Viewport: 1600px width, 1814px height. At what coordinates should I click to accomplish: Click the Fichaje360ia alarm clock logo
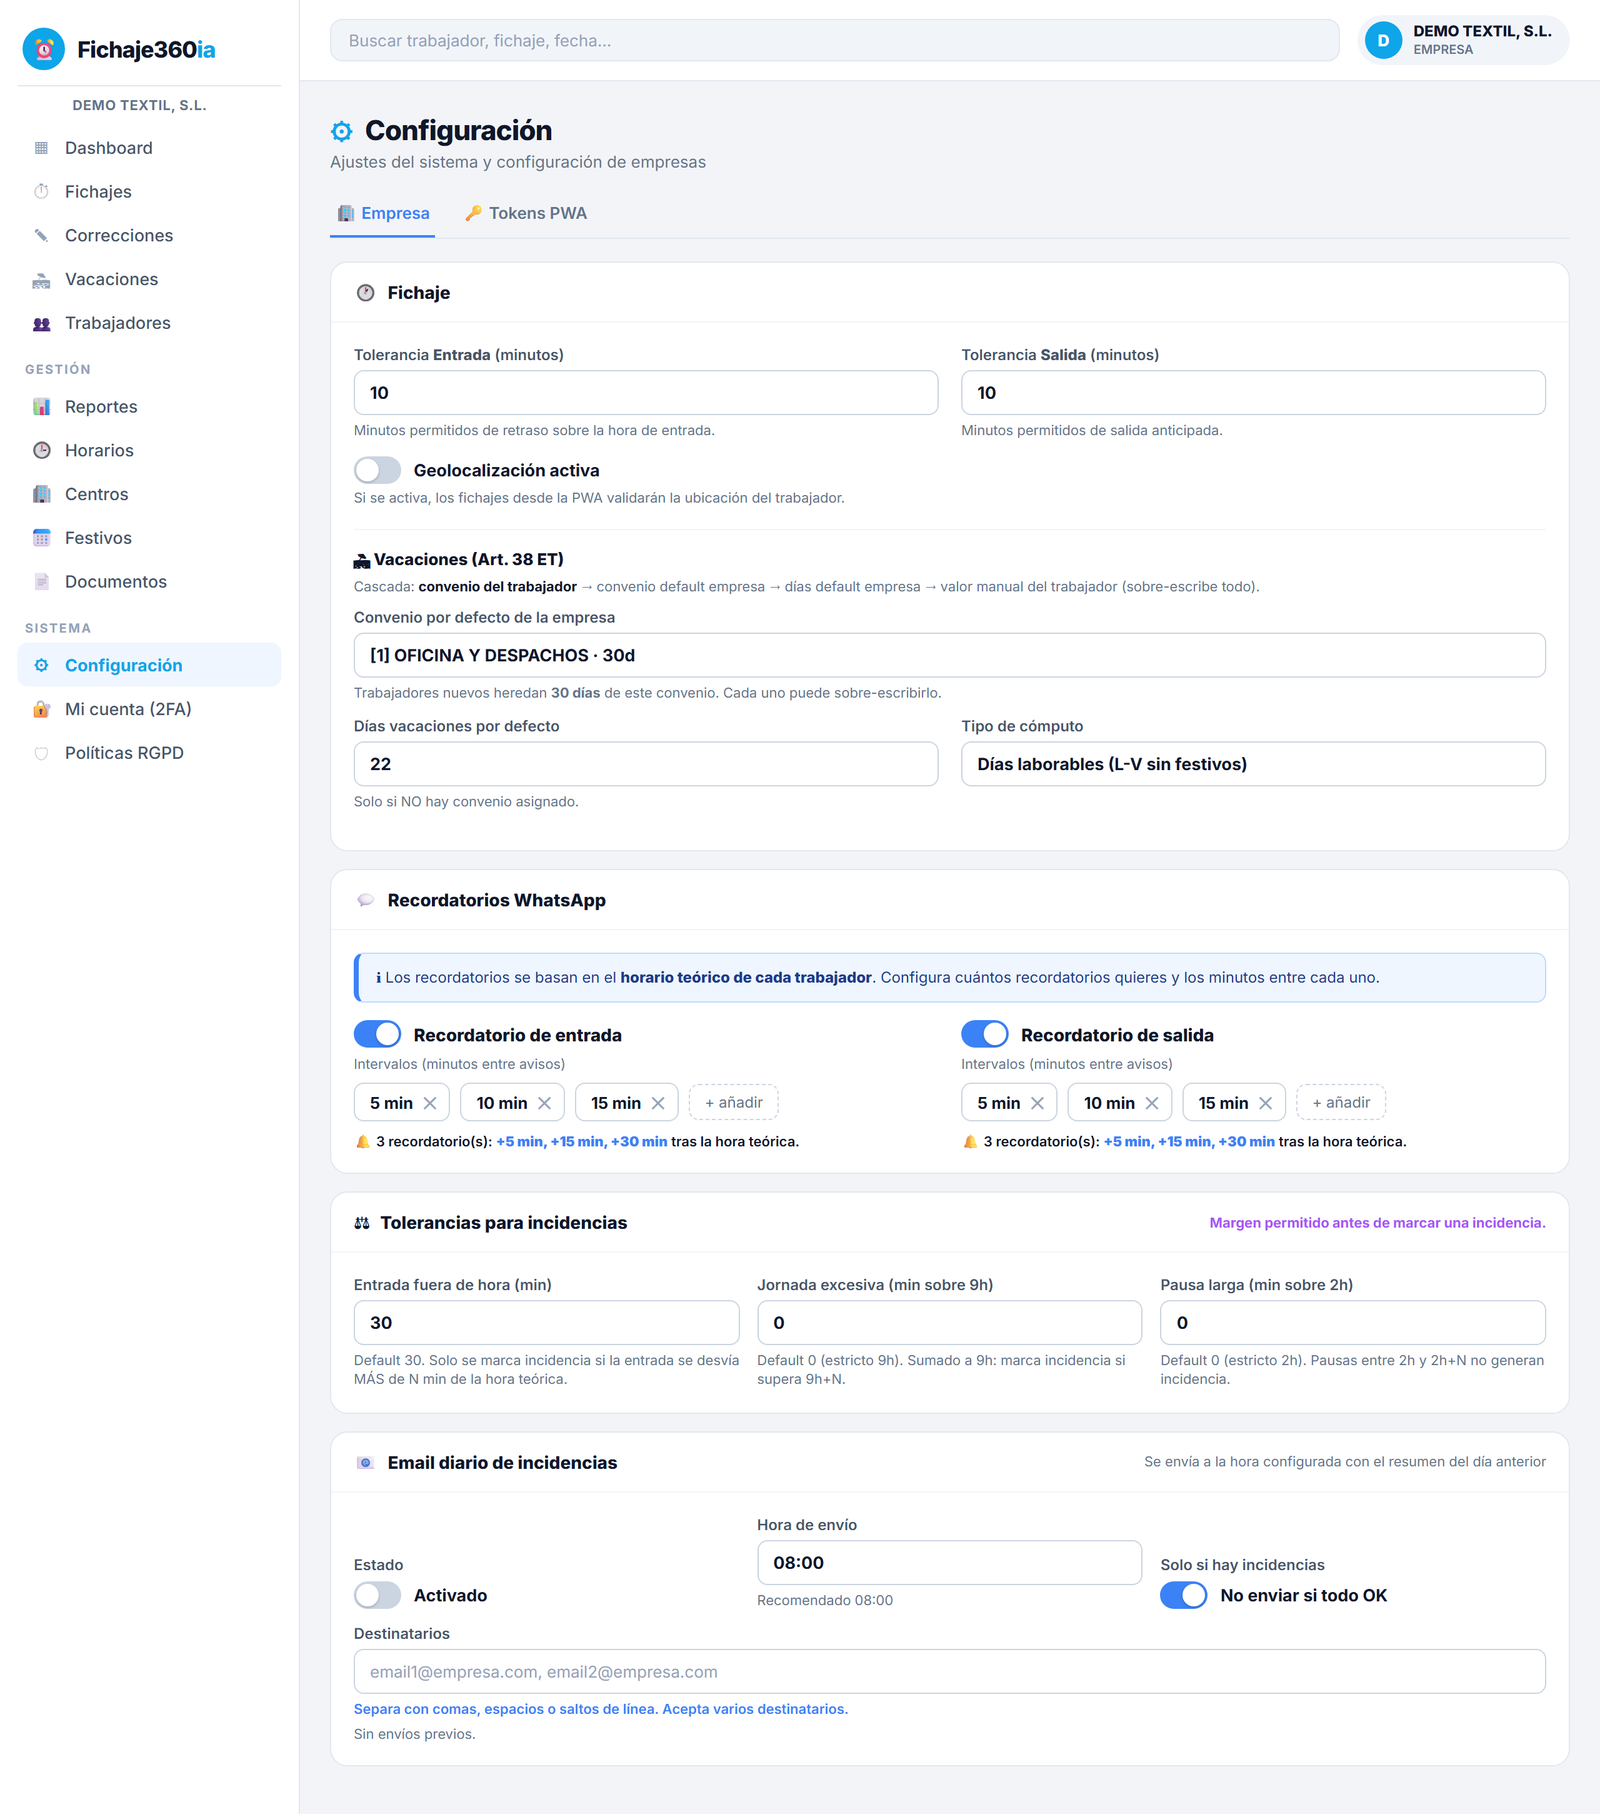click(x=43, y=49)
